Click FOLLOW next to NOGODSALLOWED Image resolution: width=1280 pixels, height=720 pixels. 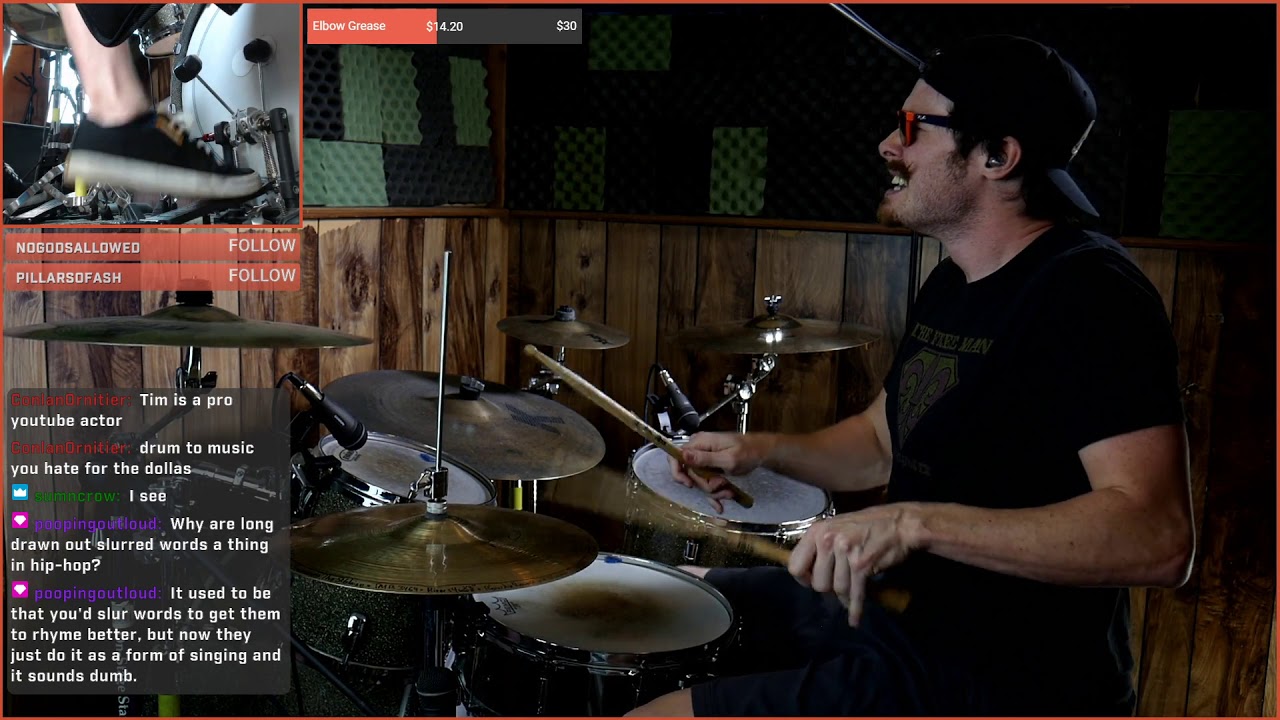262,246
